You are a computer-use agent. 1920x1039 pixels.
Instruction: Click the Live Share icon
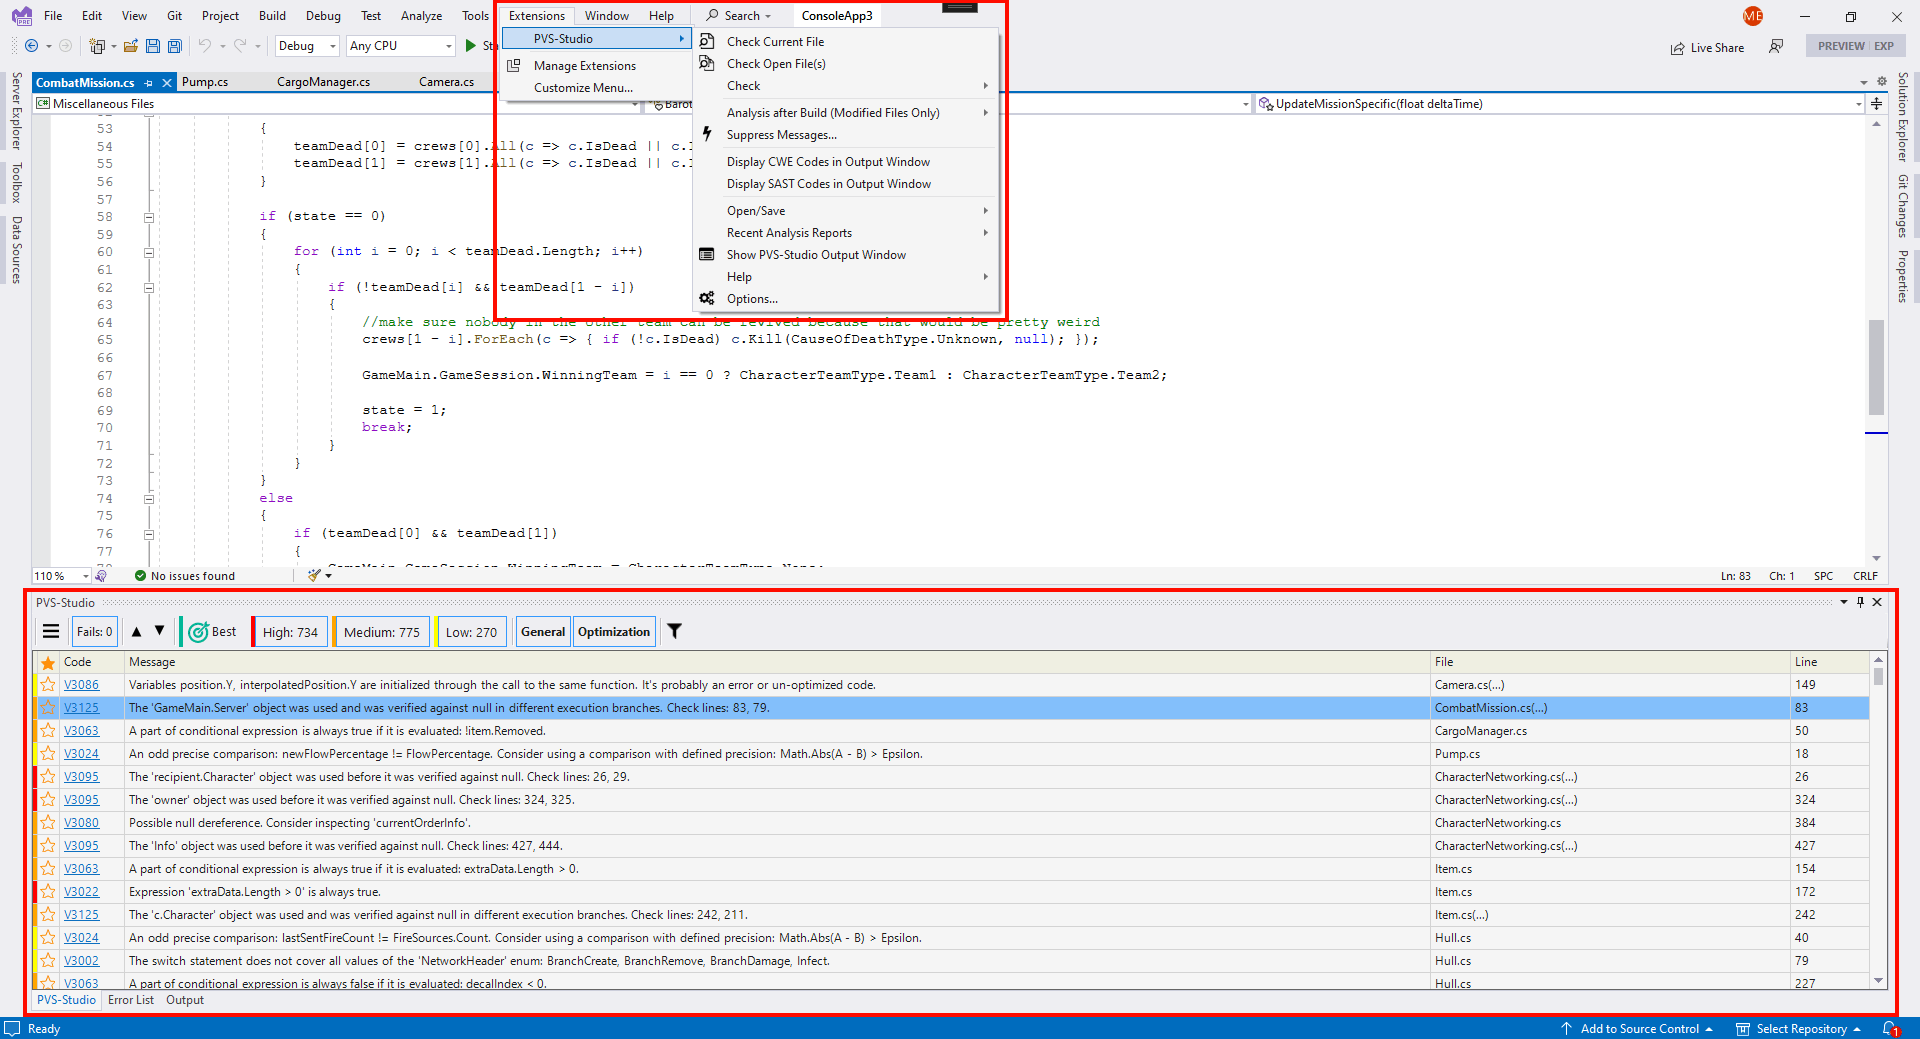[x=1678, y=48]
